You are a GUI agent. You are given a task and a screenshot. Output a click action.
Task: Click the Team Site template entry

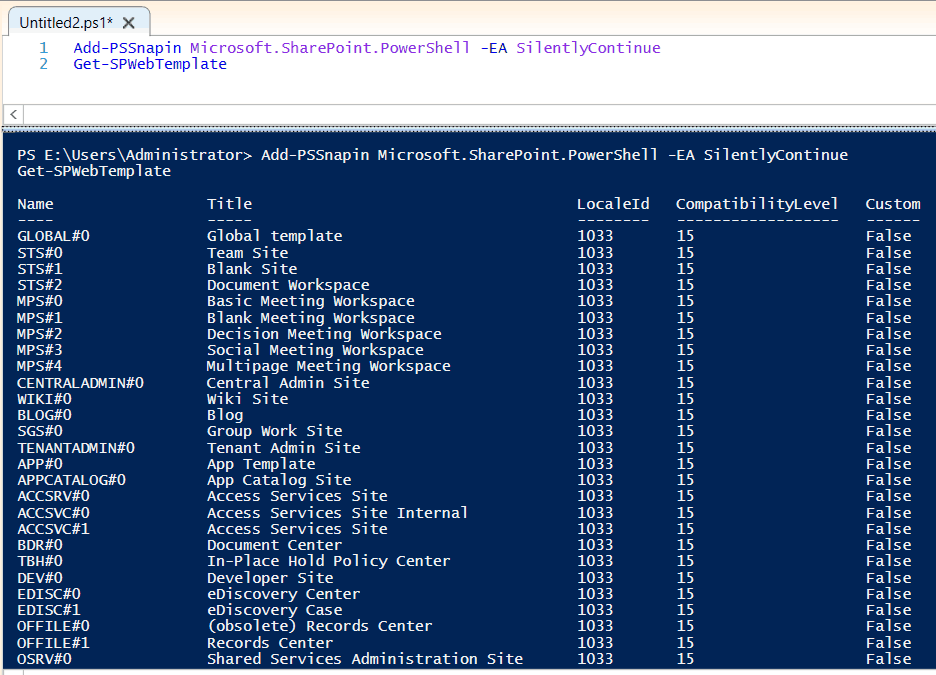(246, 252)
